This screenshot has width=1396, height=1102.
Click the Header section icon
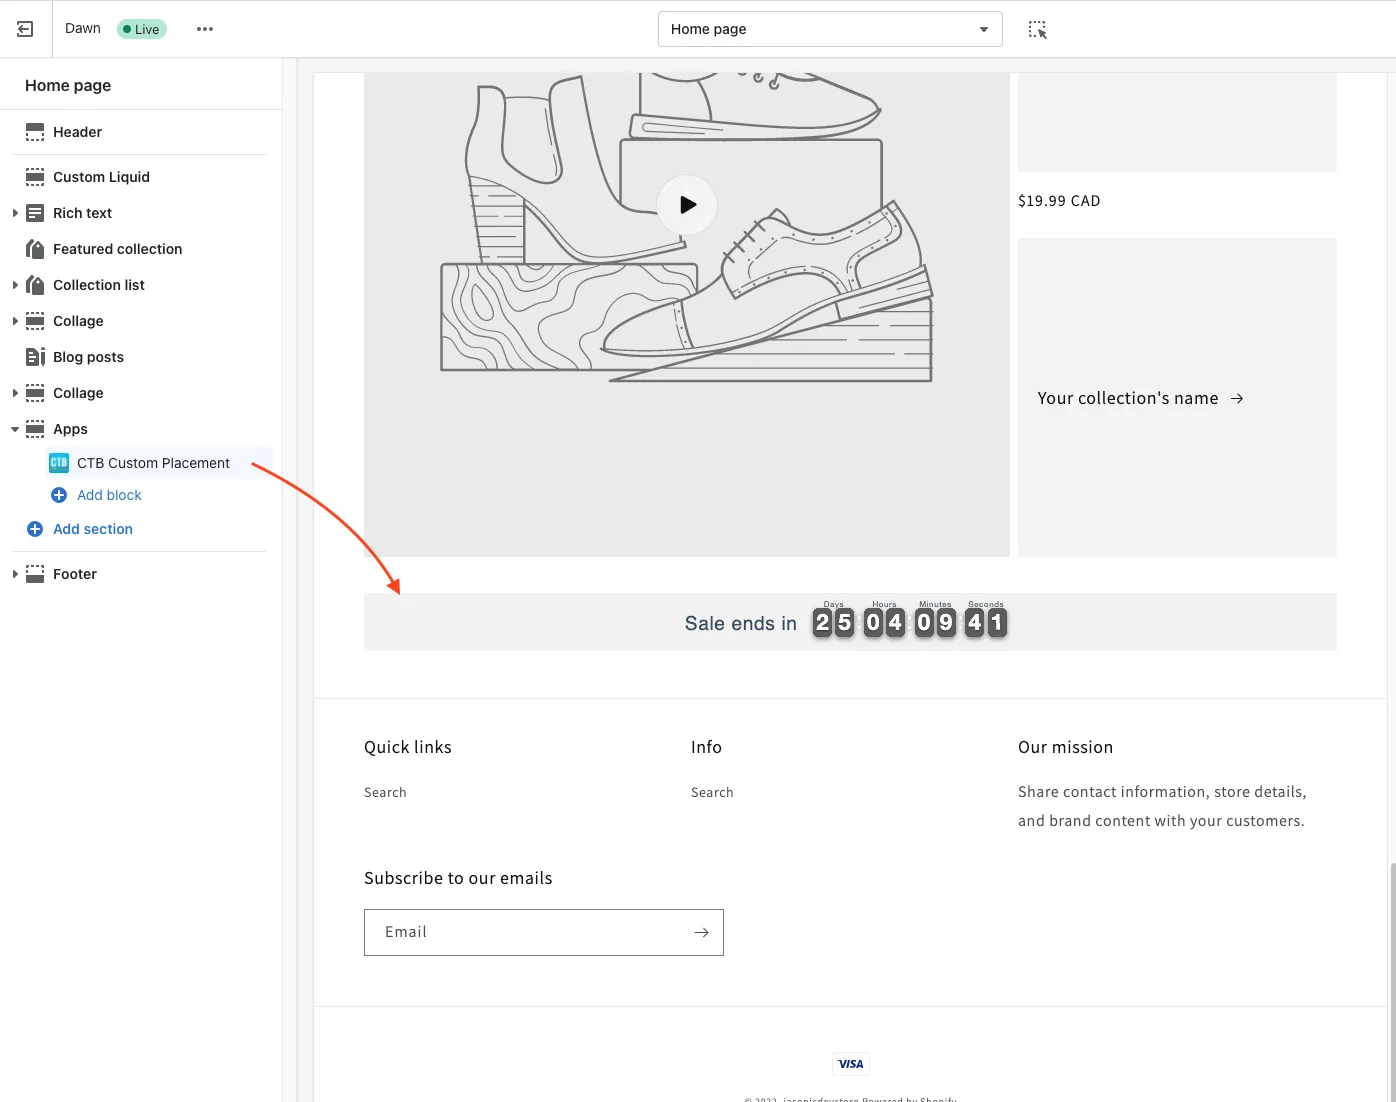click(x=35, y=132)
